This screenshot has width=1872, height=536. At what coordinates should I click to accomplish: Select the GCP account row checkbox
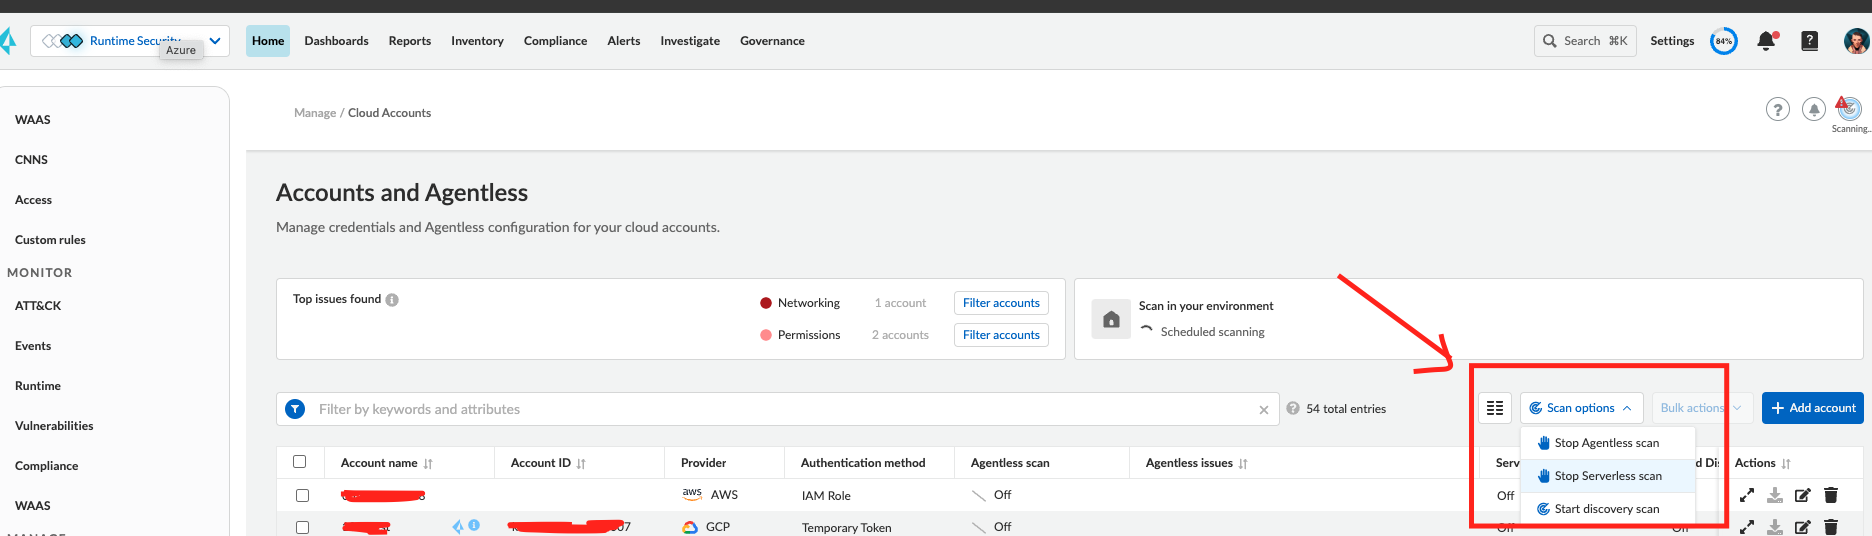[302, 527]
